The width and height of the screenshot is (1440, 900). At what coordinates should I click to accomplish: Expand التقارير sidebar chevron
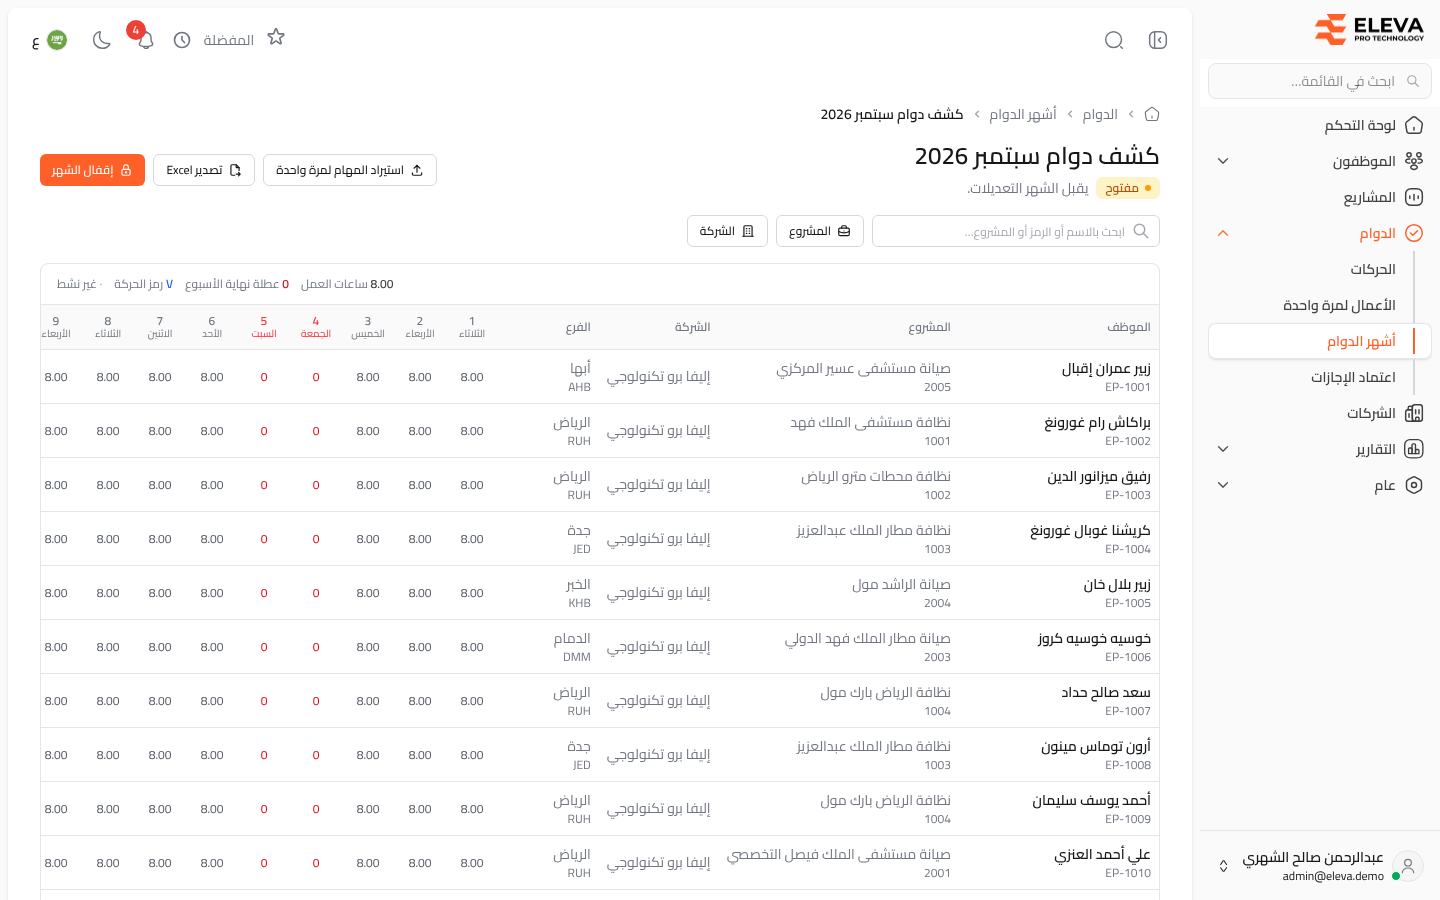pyautogui.click(x=1223, y=449)
